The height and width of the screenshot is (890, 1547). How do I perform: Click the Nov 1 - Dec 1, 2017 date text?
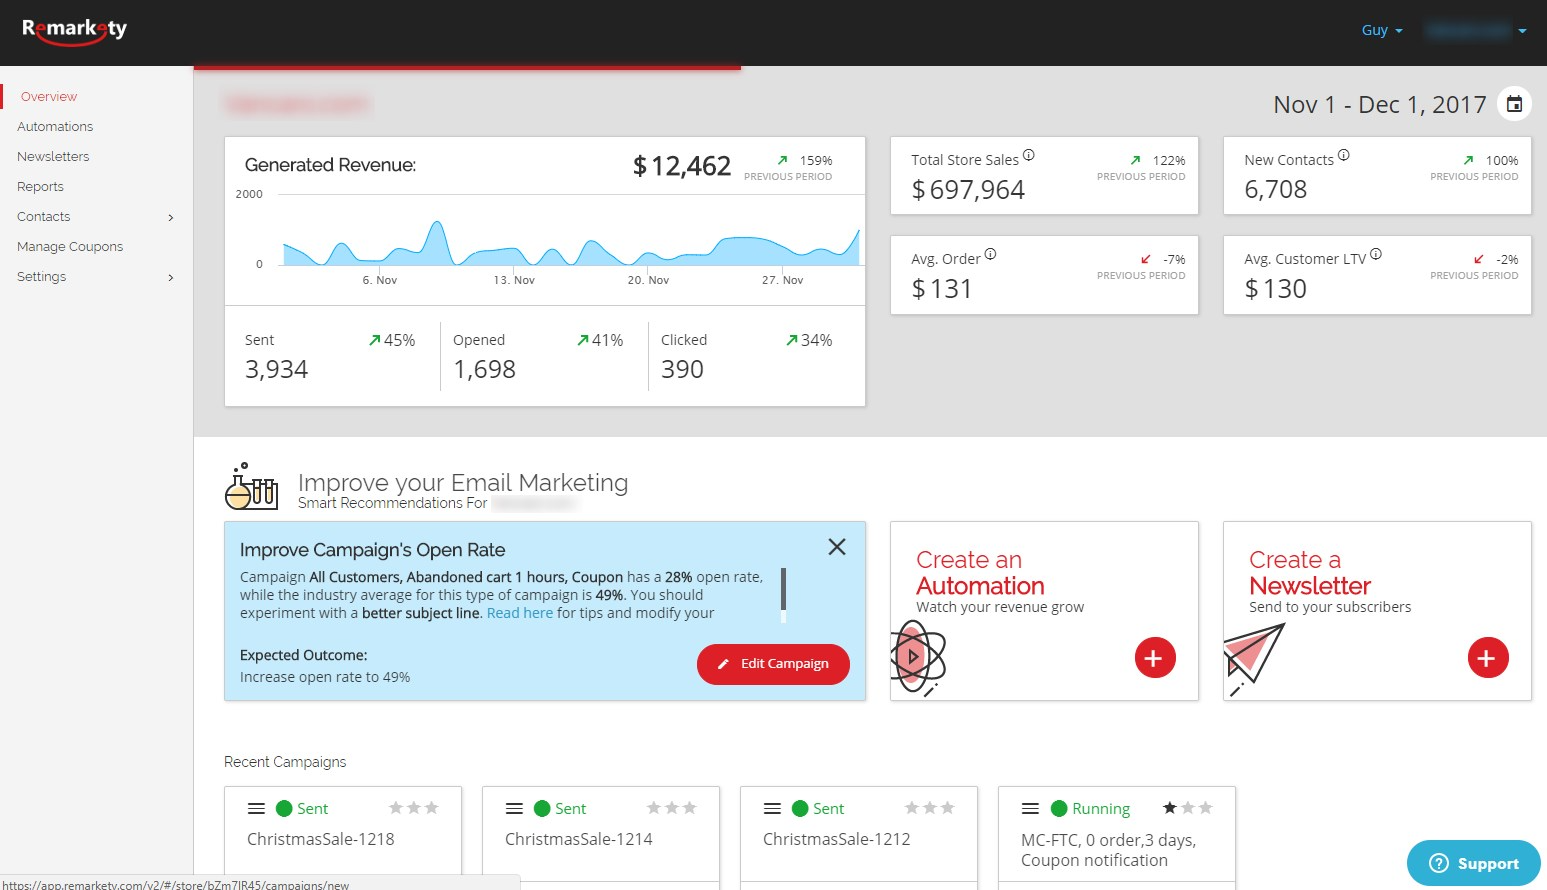[x=1379, y=105]
